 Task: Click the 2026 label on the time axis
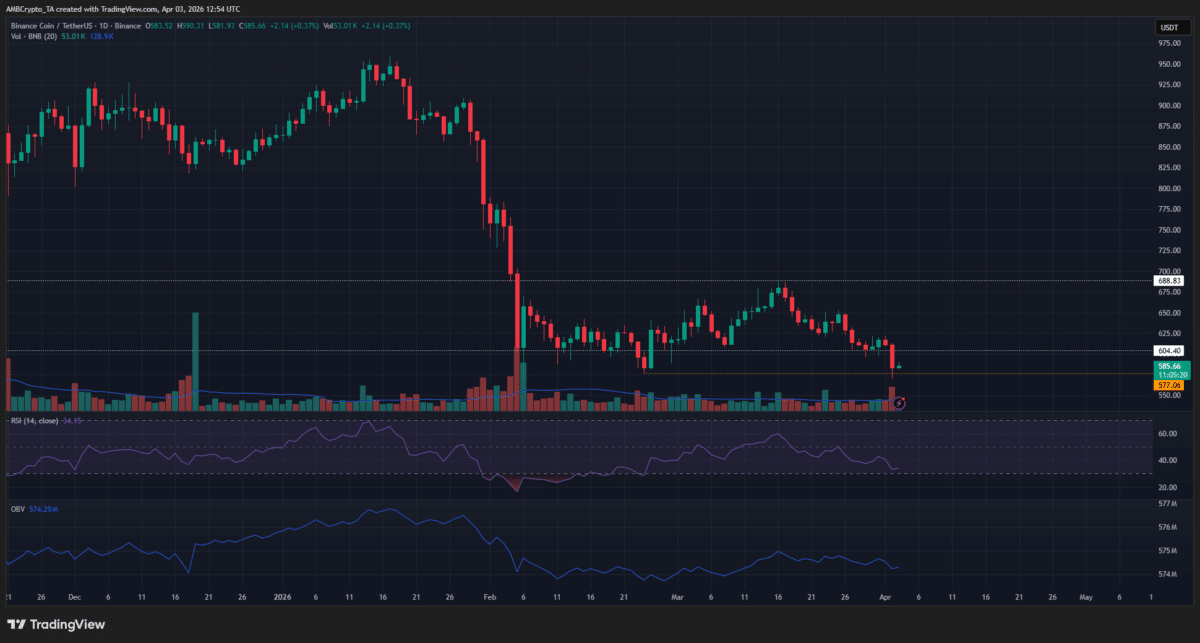click(281, 595)
